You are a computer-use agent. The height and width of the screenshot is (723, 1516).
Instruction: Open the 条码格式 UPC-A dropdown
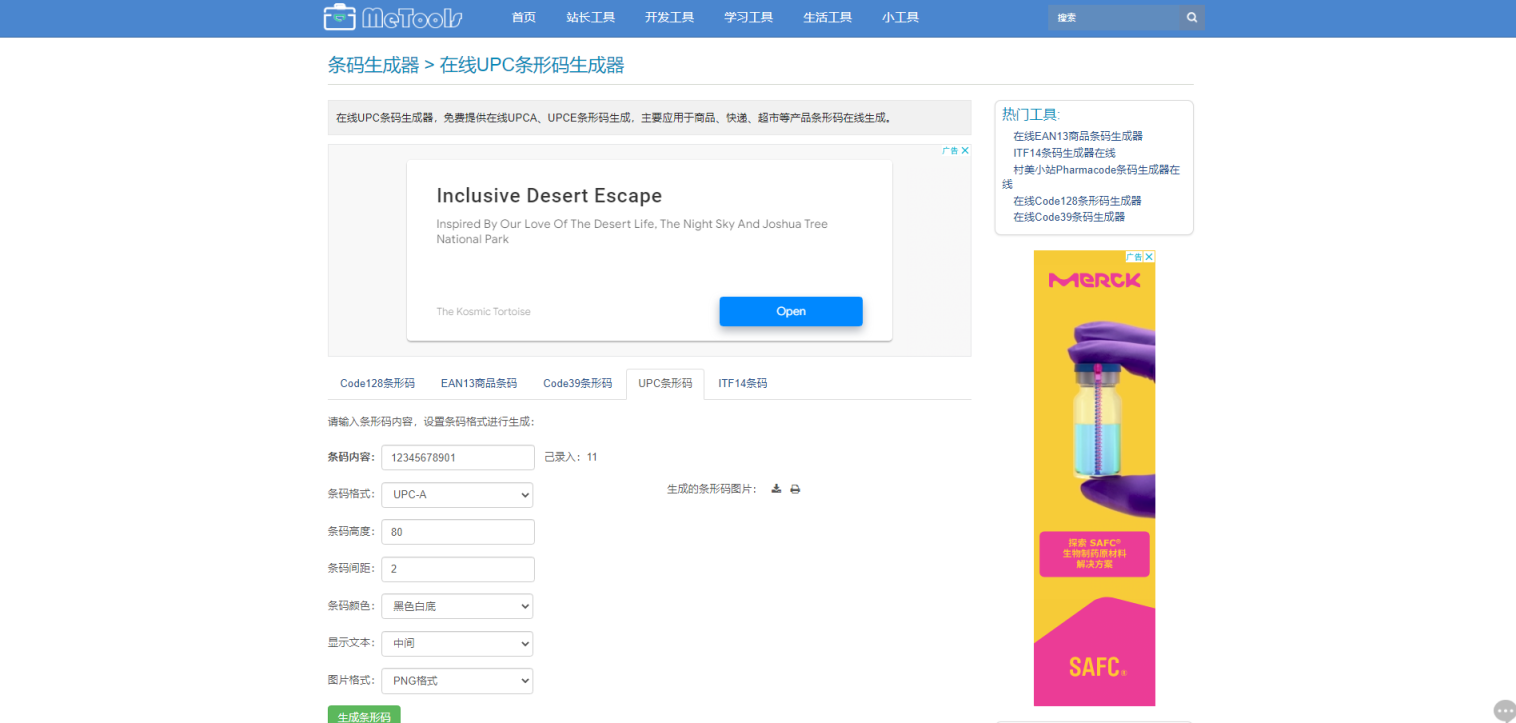(x=457, y=495)
